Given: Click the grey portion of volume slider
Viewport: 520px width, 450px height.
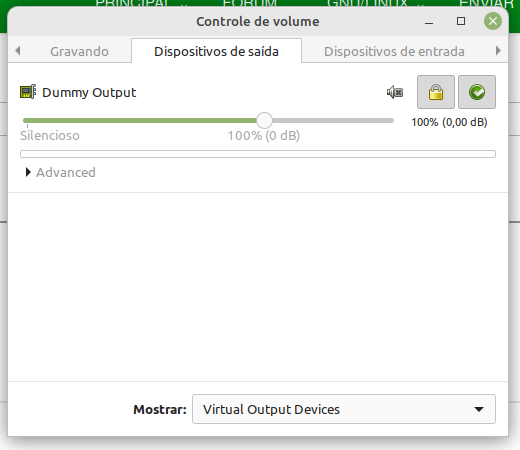Looking at the screenshot, I should pos(333,120).
